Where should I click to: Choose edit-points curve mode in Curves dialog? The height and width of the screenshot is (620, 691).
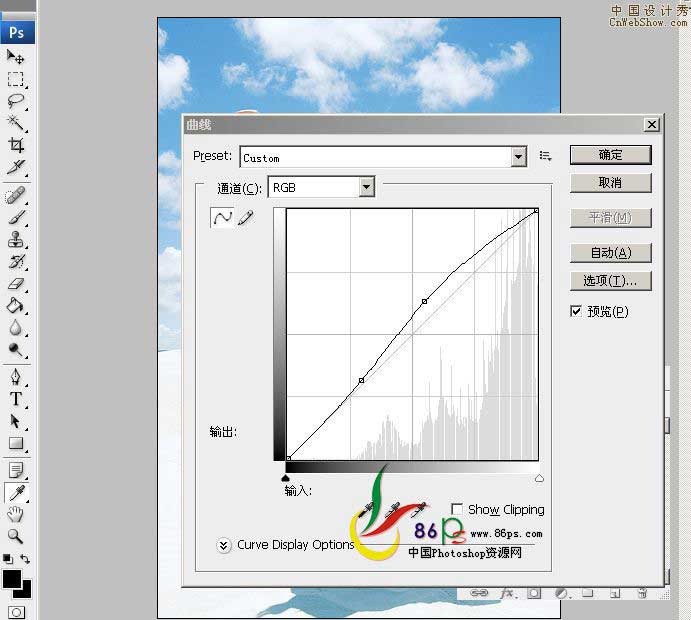222,217
